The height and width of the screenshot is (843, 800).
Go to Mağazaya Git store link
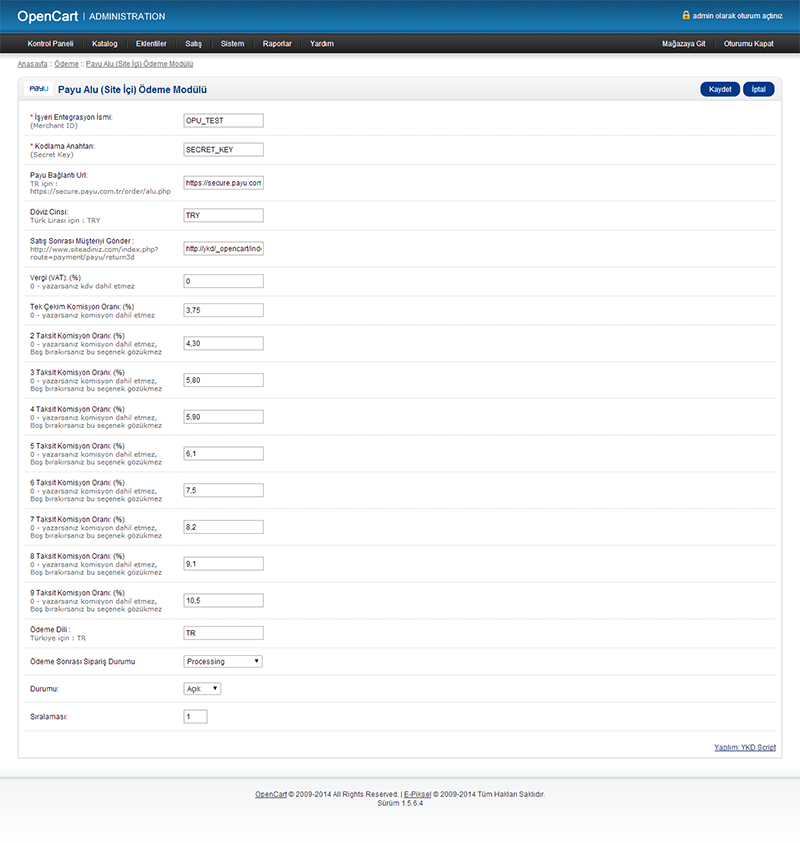(x=684, y=44)
